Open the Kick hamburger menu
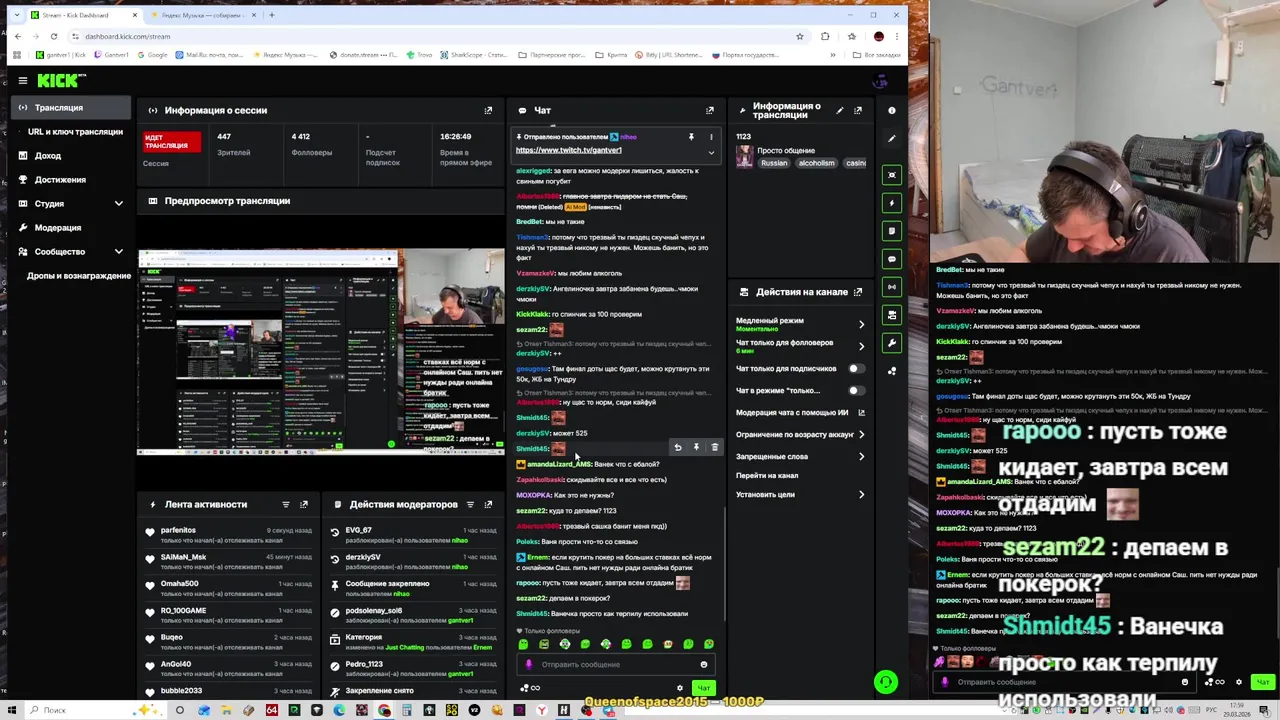The image size is (1280, 720). [x=22, y=80]
